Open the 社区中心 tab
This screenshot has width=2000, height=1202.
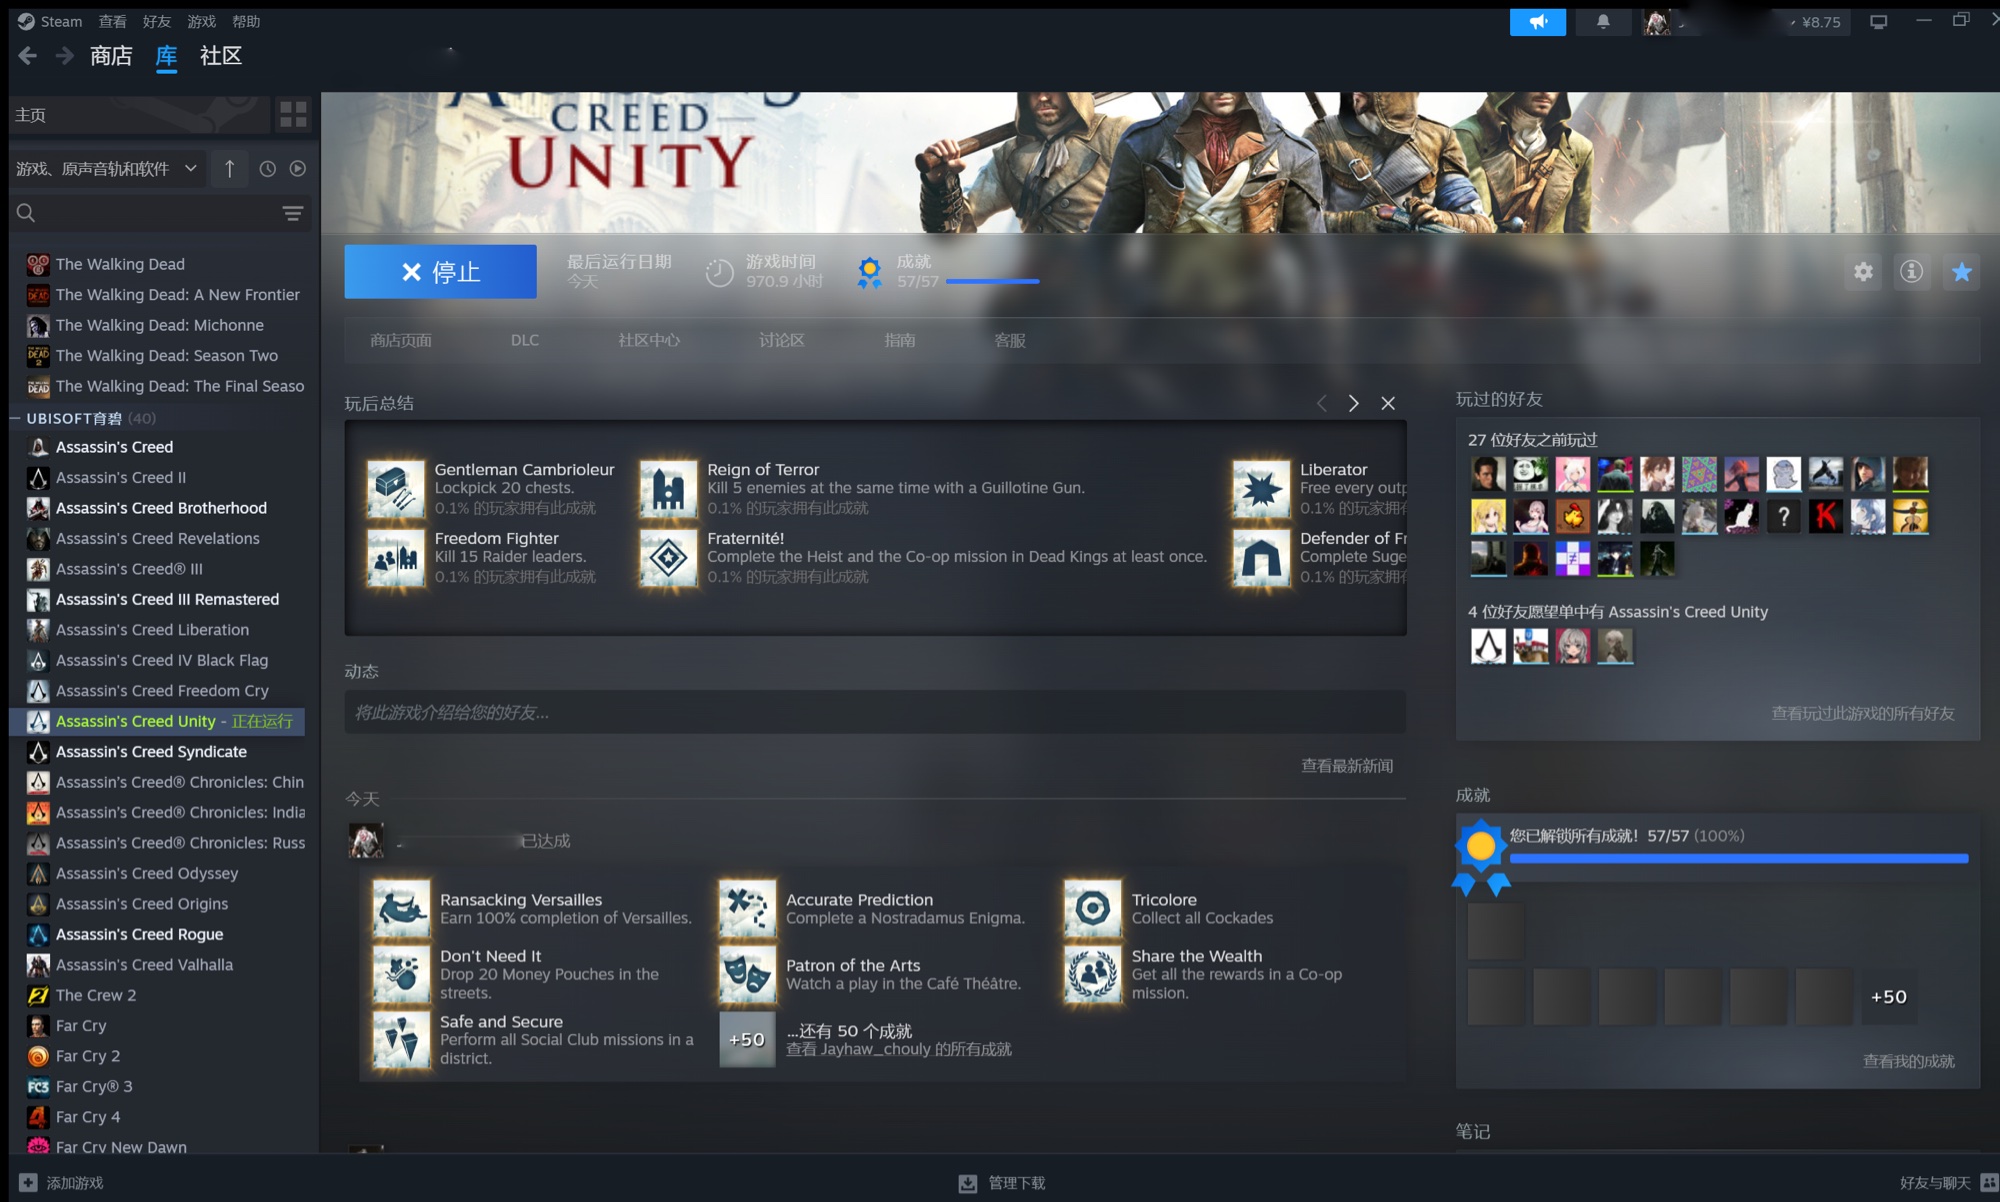pos(649,340)
